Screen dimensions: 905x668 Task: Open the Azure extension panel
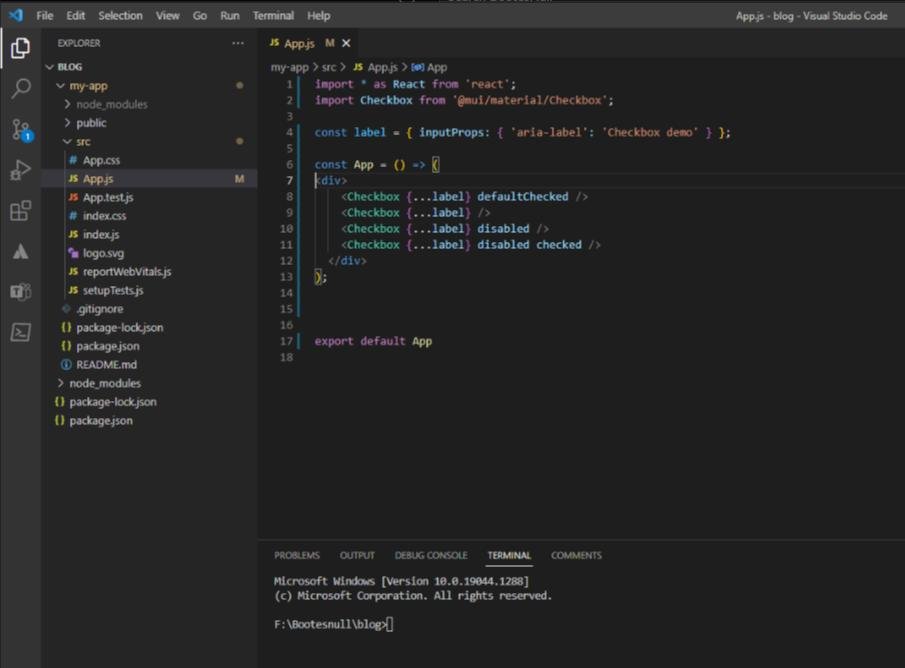tap(20, 251)
